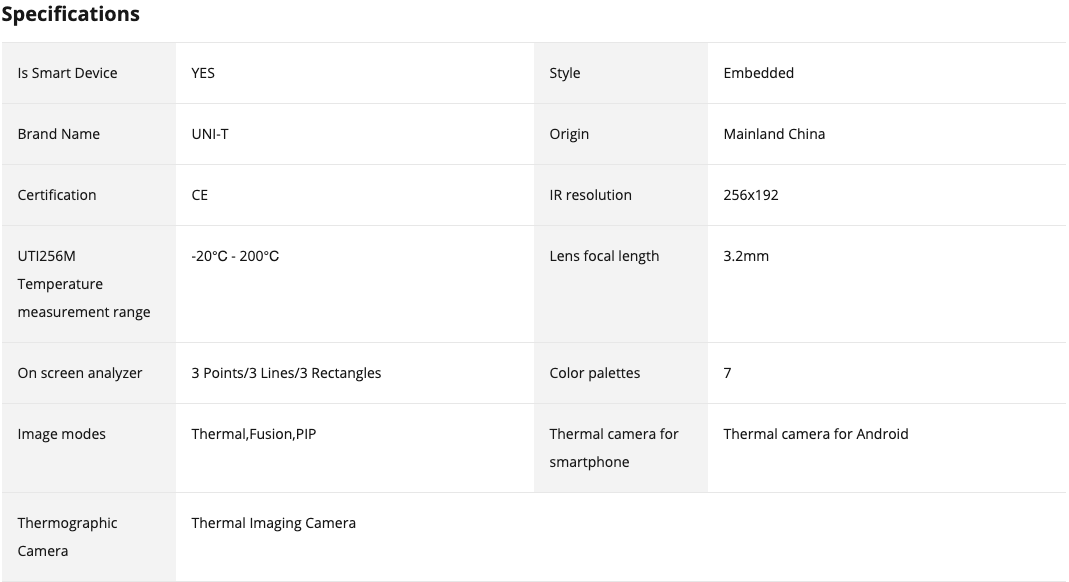Click the Brand Name label cell
The height and width of the screenshot is (582, 1069).
click(x=89, y=134)
